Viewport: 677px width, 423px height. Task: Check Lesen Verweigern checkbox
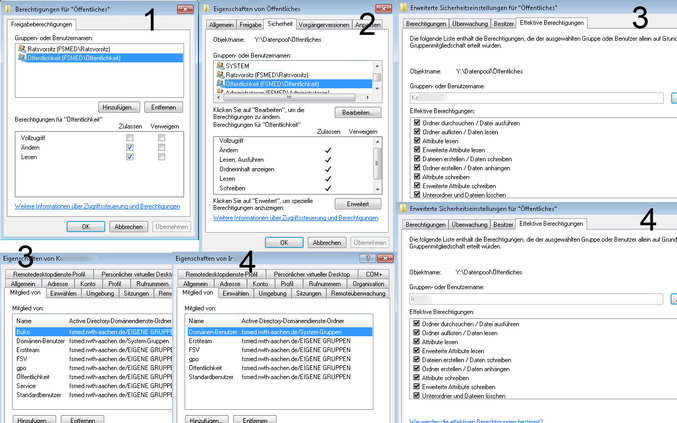point(161,157)
